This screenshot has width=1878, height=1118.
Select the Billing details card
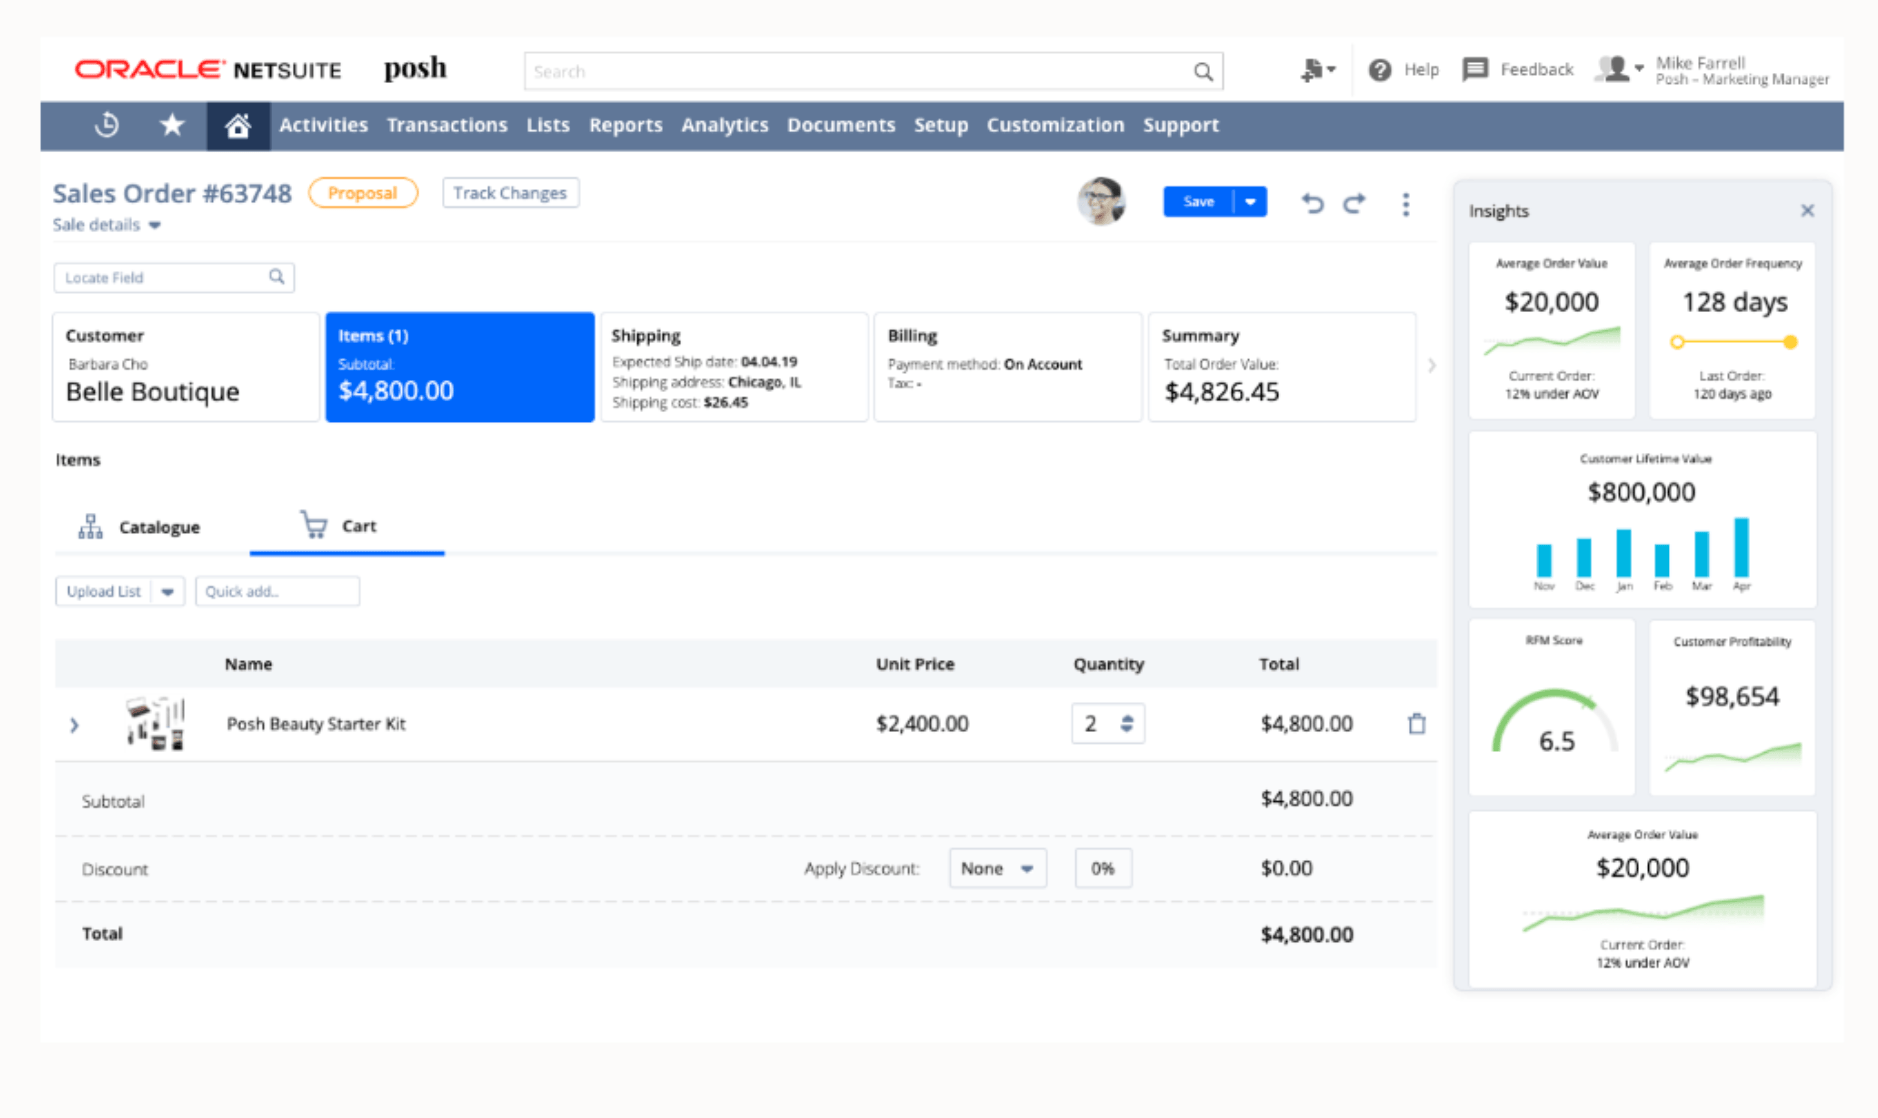point(1008,367)
